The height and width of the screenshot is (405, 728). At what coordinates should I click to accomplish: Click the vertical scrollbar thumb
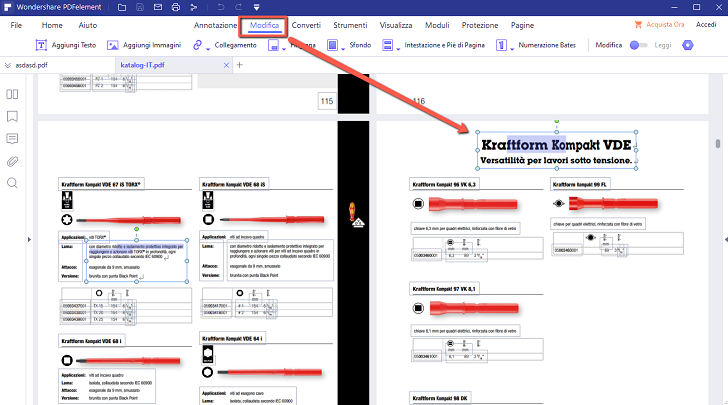(718, 144)
